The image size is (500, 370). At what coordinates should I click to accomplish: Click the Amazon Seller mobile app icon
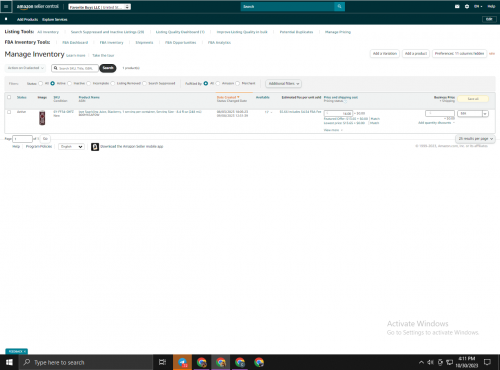tap(95, 147)
